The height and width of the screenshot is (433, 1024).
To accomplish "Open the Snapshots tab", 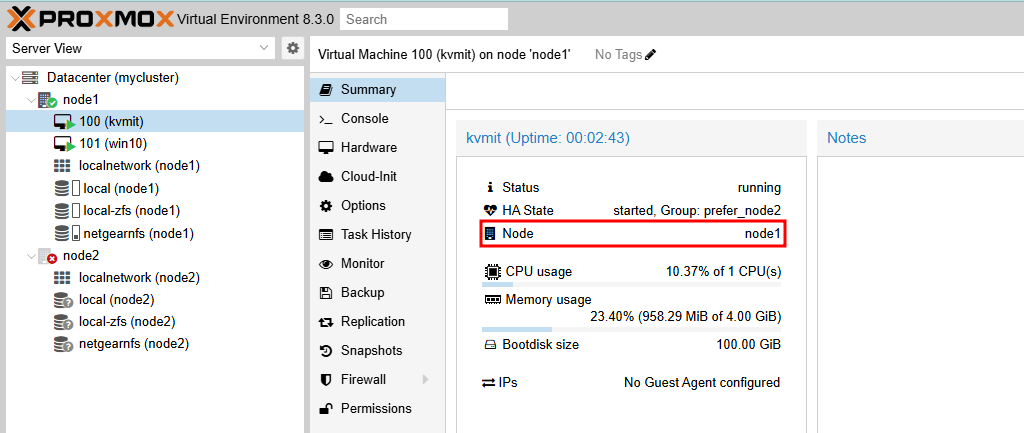I will 377,351.
